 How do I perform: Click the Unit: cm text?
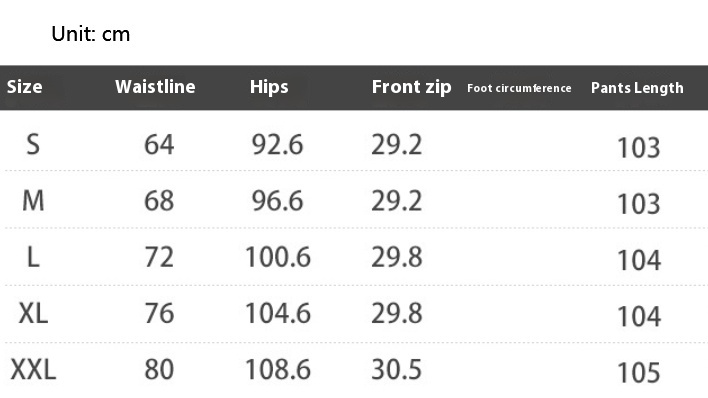91,34
